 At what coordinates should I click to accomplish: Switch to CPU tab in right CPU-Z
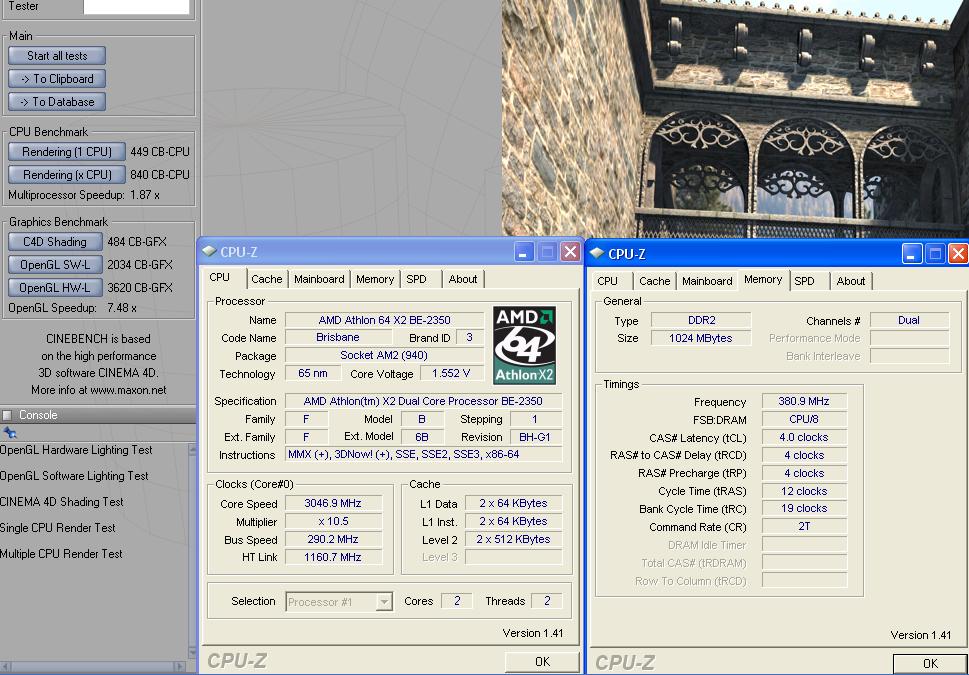coord(607,281)
